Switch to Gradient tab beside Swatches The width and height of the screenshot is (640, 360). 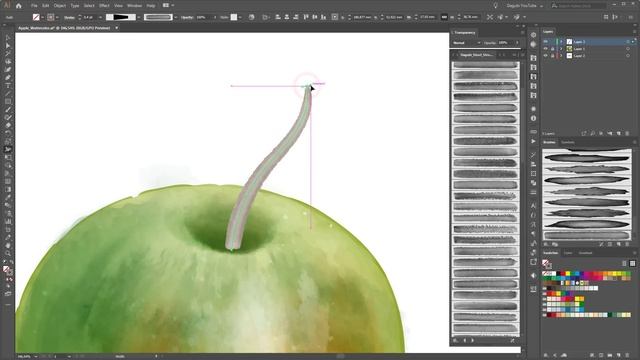pyautogui.click(x=585, y=253)
